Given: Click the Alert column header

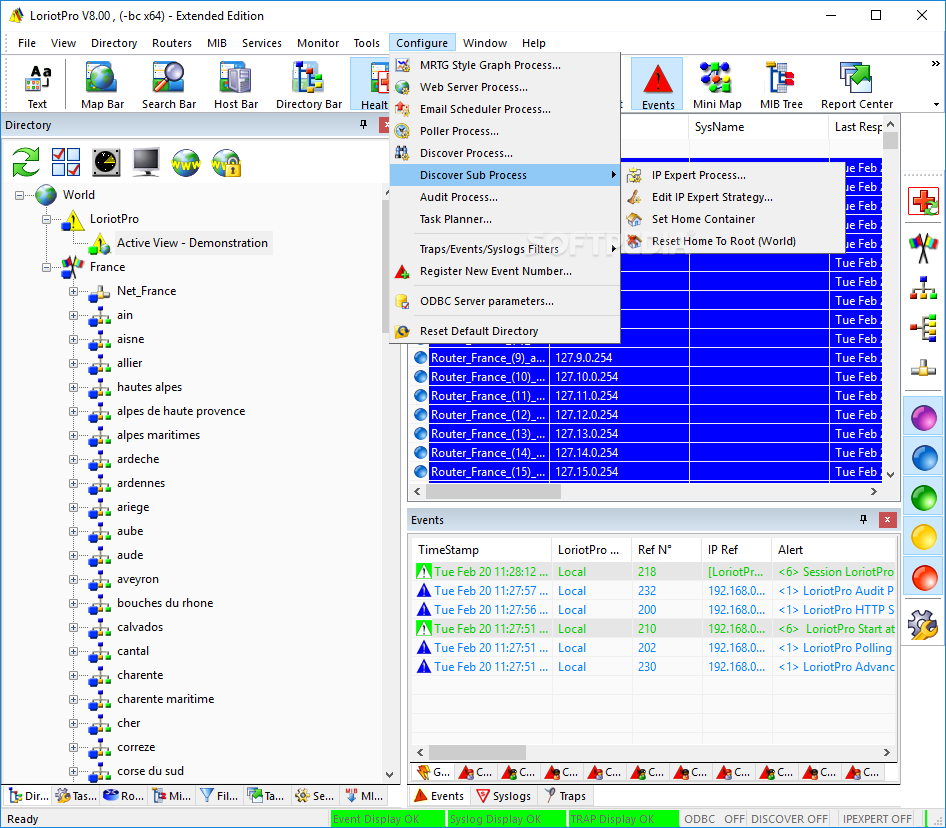Looking at the screenshot, I should tap(833, 550).
